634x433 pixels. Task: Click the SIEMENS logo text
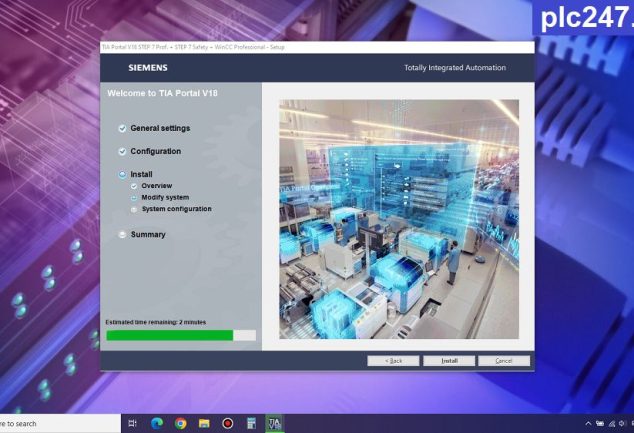(x=148, y=68)
